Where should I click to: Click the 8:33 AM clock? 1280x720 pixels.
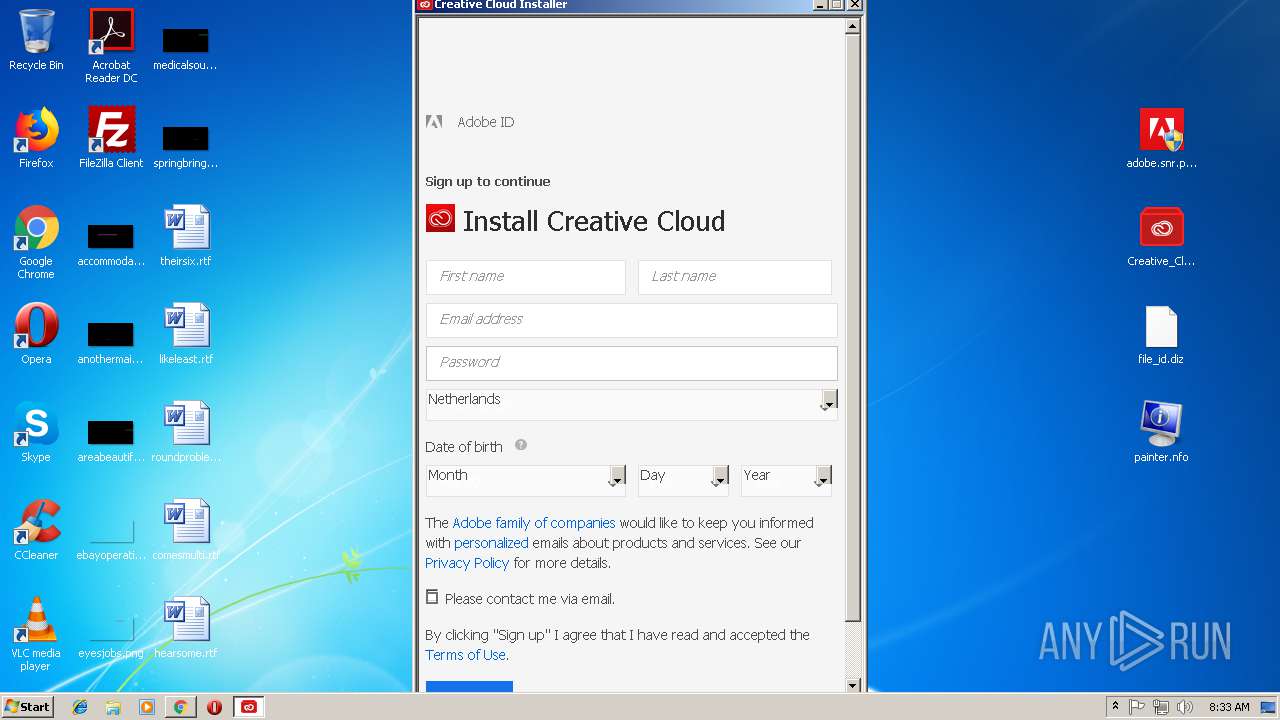1229,707
